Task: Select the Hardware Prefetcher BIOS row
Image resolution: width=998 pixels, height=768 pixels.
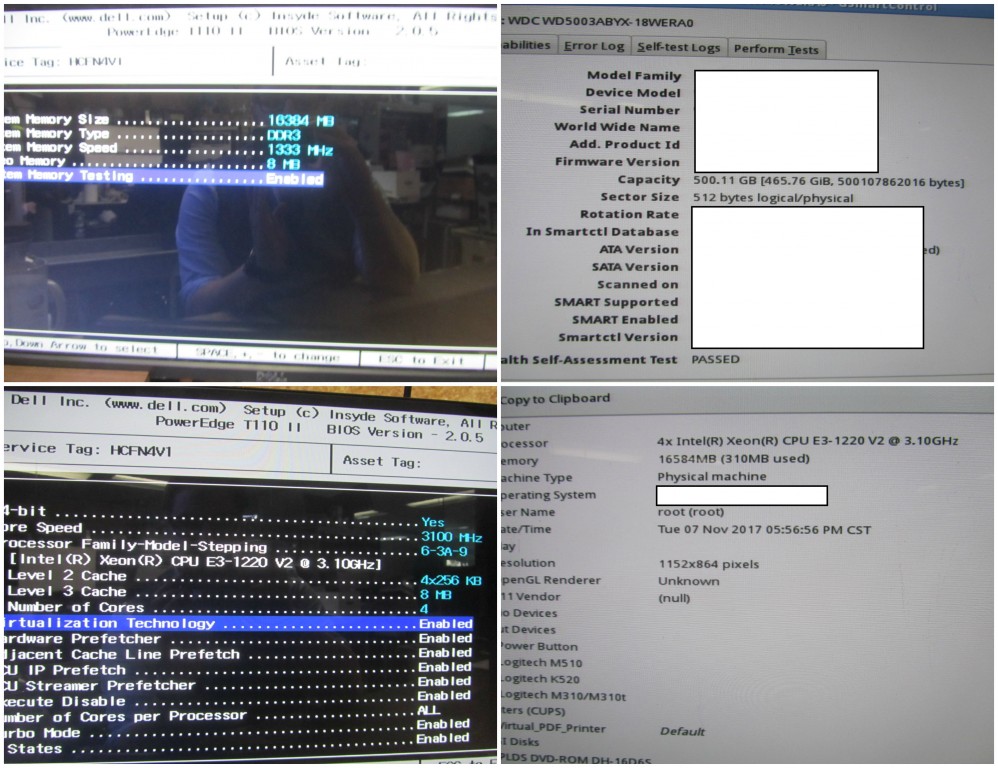Action: point(238,639)
